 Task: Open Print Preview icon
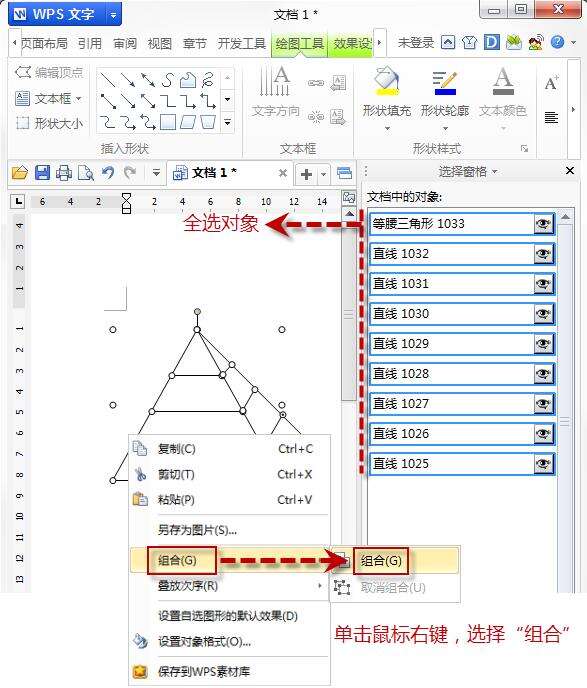(x=86, y=173)
